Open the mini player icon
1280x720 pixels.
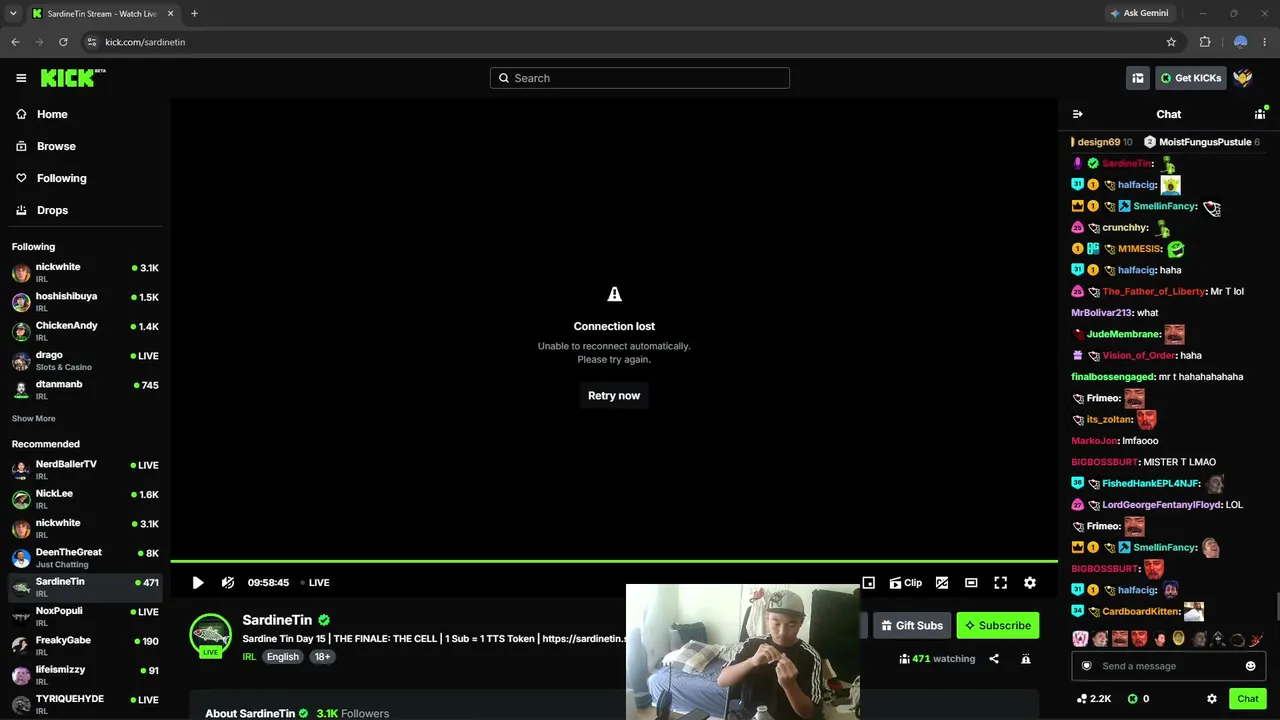(869, 583)
